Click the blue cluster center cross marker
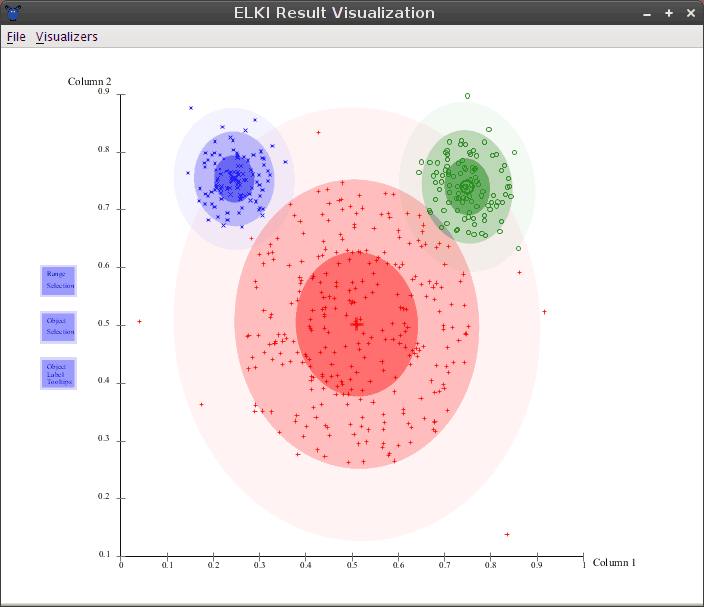 coord(234,179)
